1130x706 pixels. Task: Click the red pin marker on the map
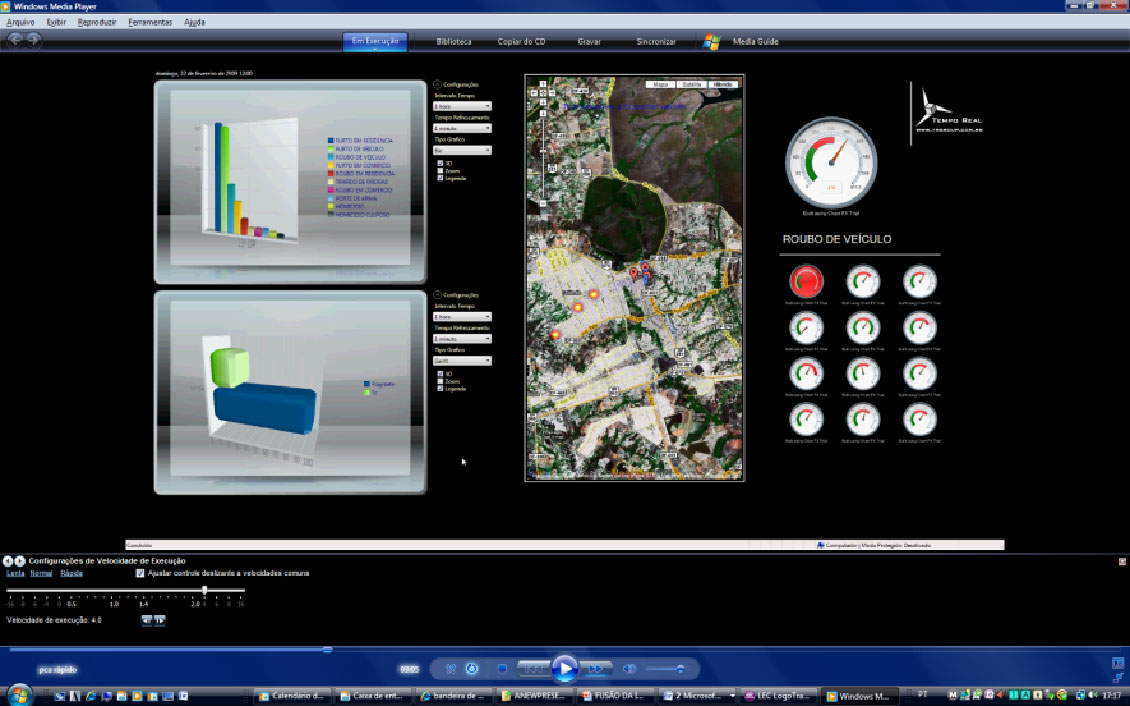(633, 273)
